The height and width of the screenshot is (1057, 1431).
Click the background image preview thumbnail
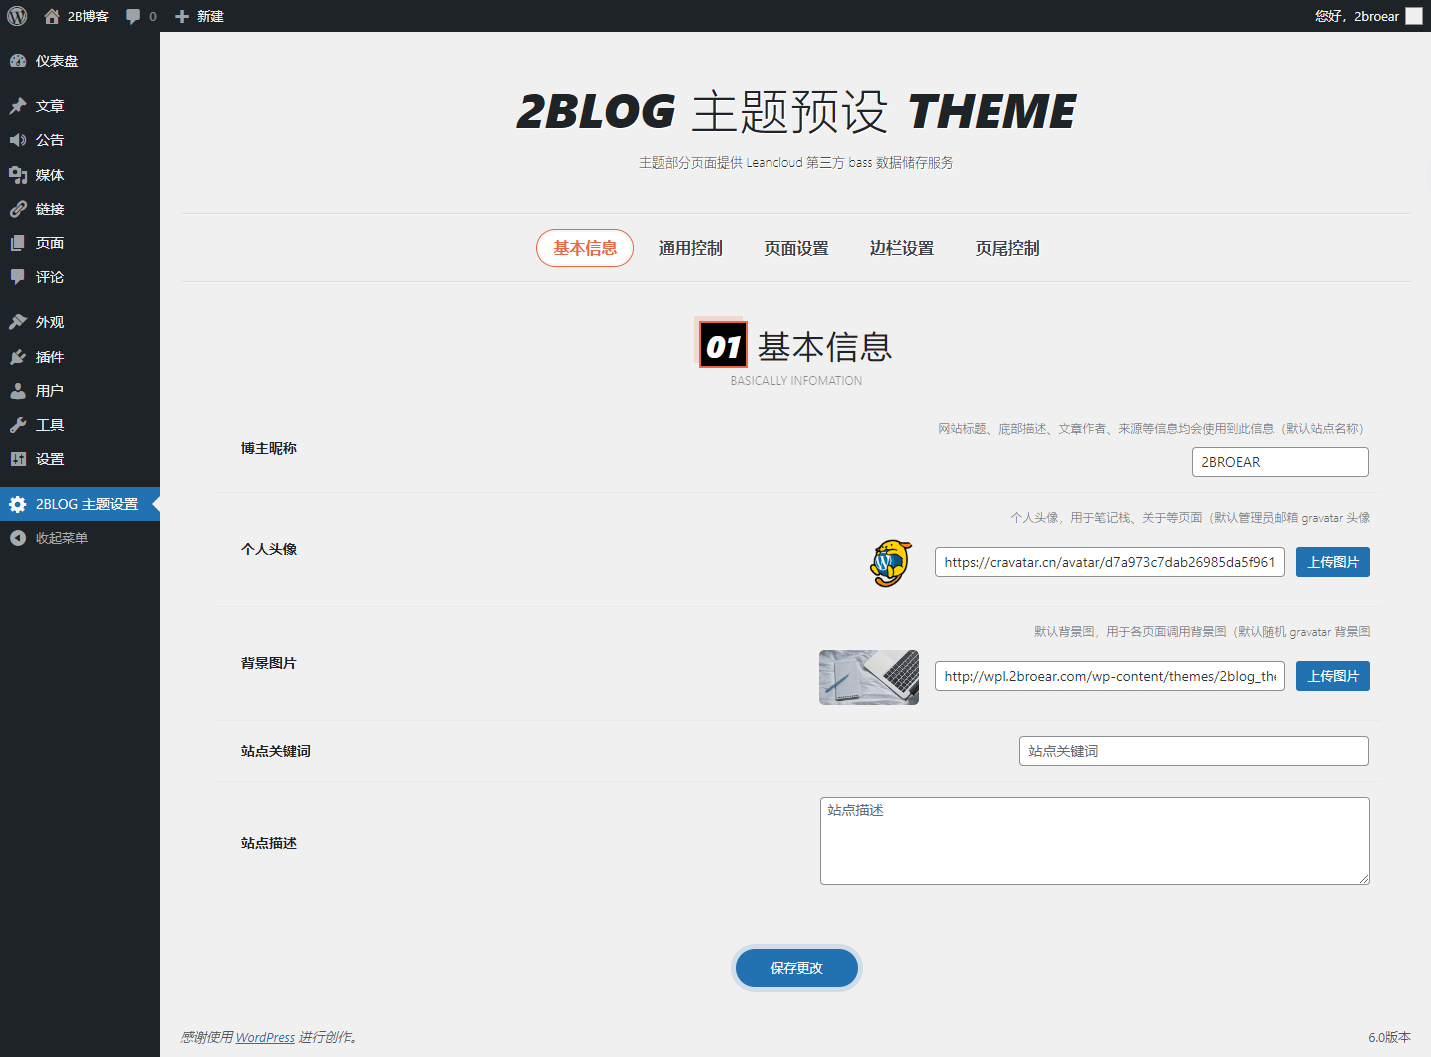[869, 677]
